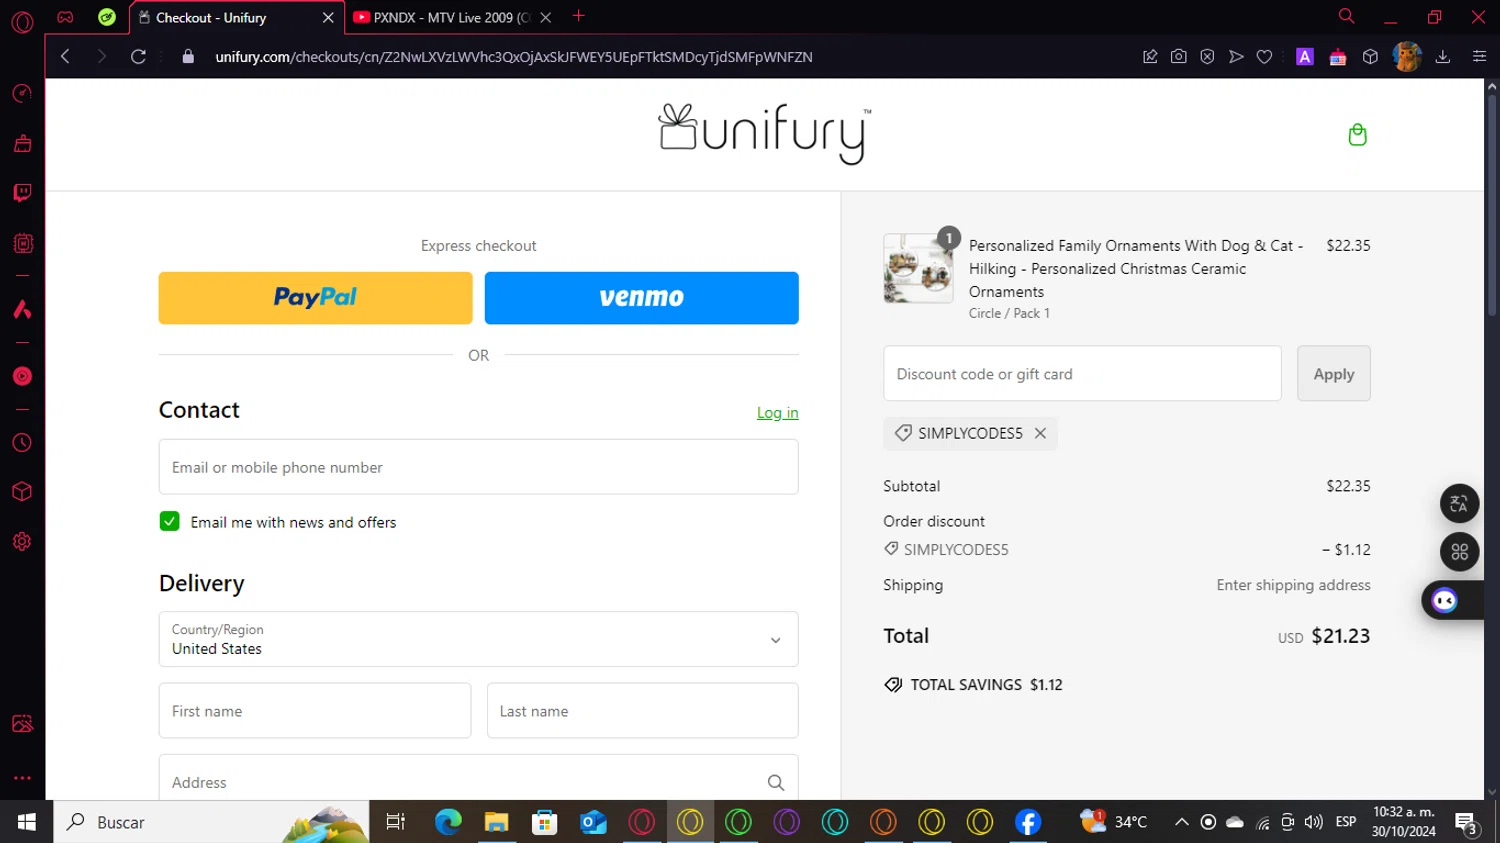This screenshot has height=843, width=1500.
Task: Click the TOTAL SAVINGS $1.12 text
Action: point(986,685)
